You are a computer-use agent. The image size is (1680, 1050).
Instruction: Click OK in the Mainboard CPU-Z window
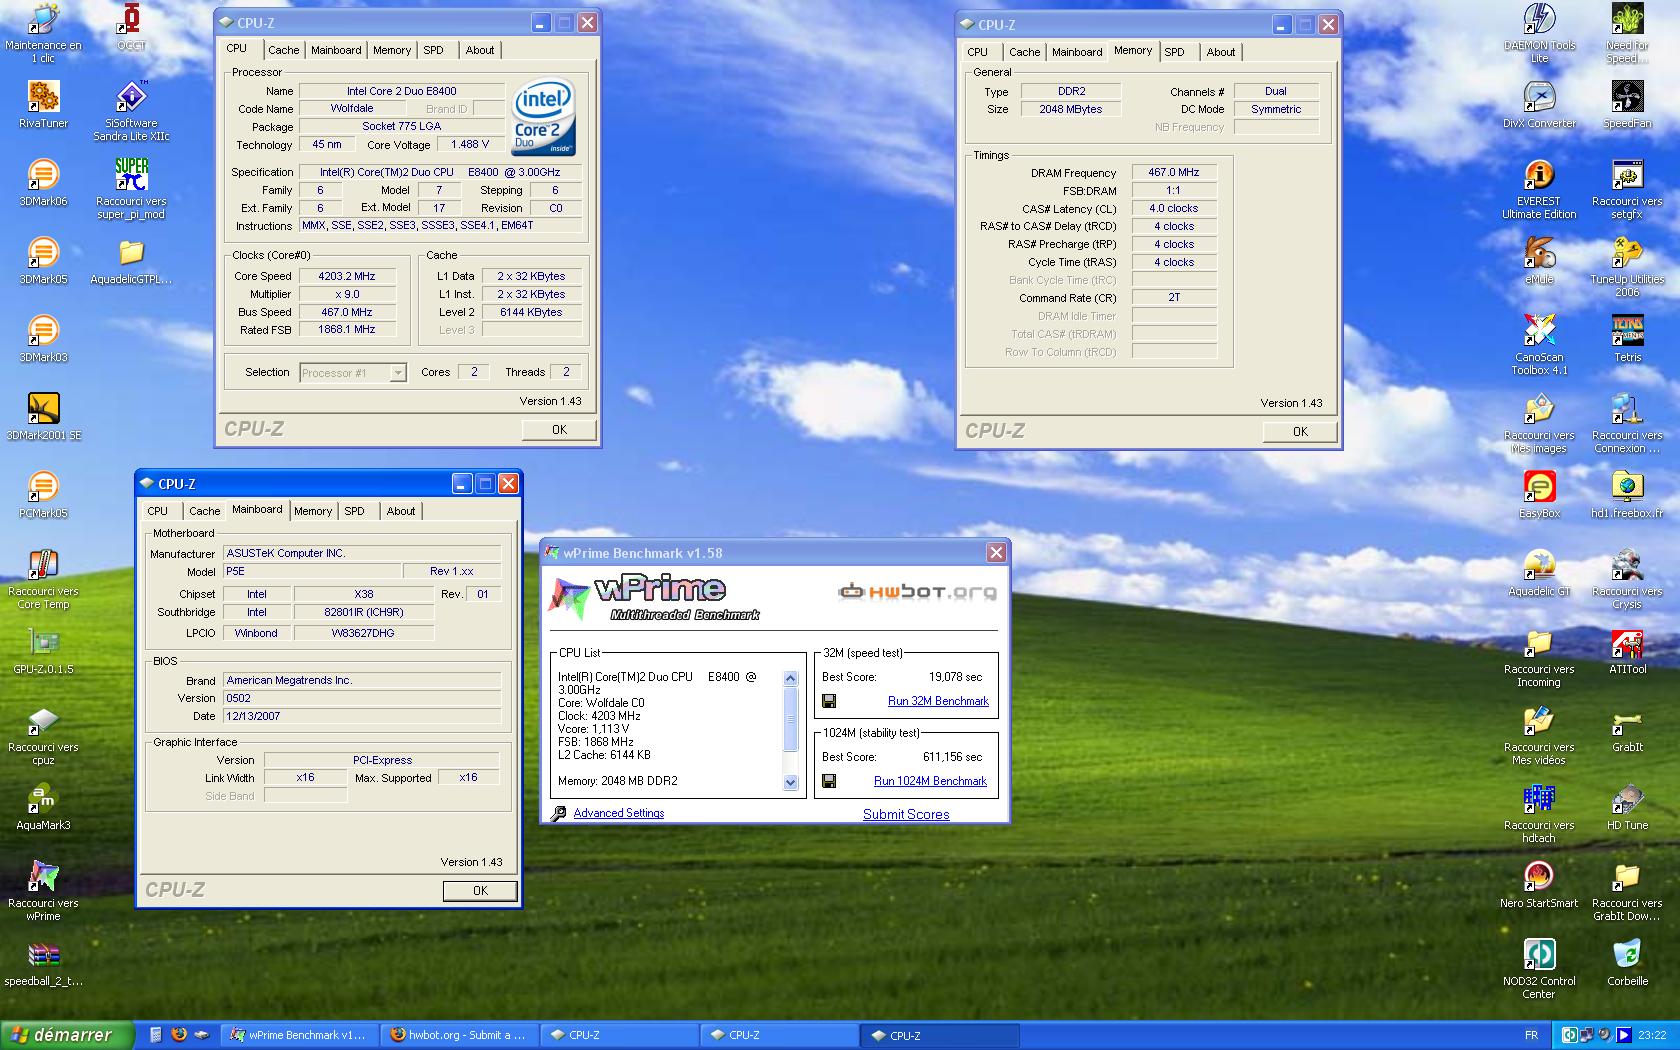tap(480, 890)
